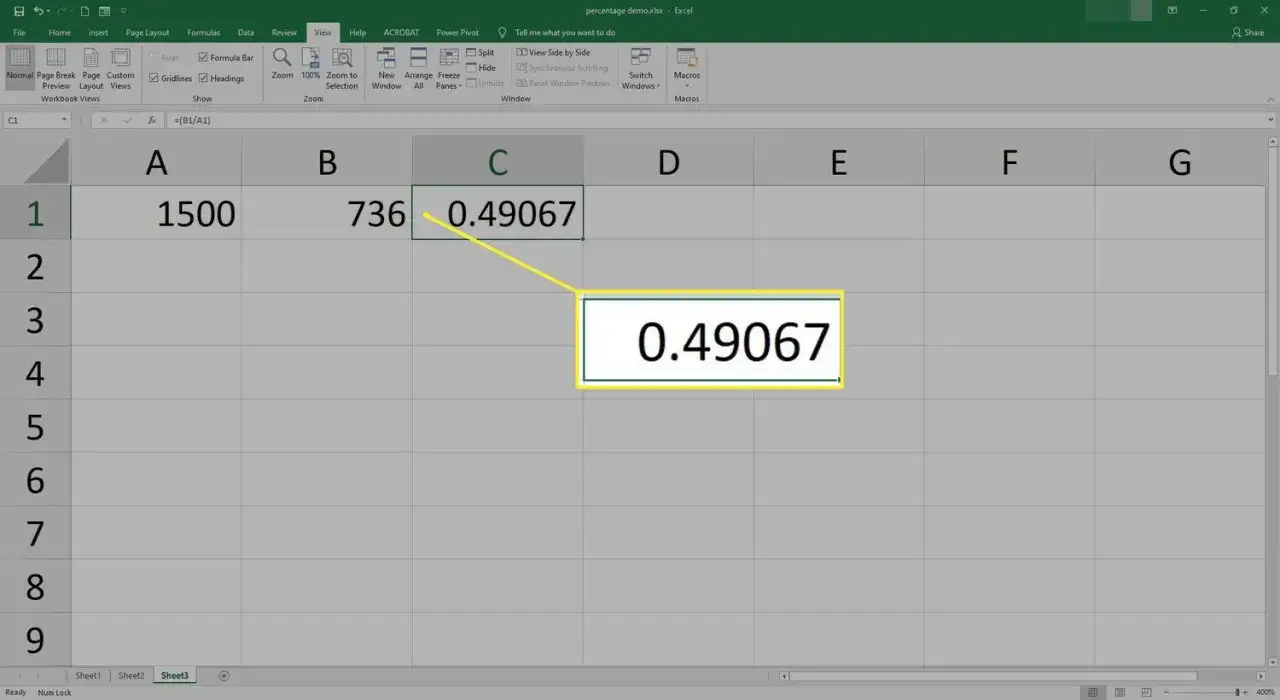Disable the Headings checkbox
Viewport: 1280px width, 700px height.
pyautogui.click(x=204, y=78)
